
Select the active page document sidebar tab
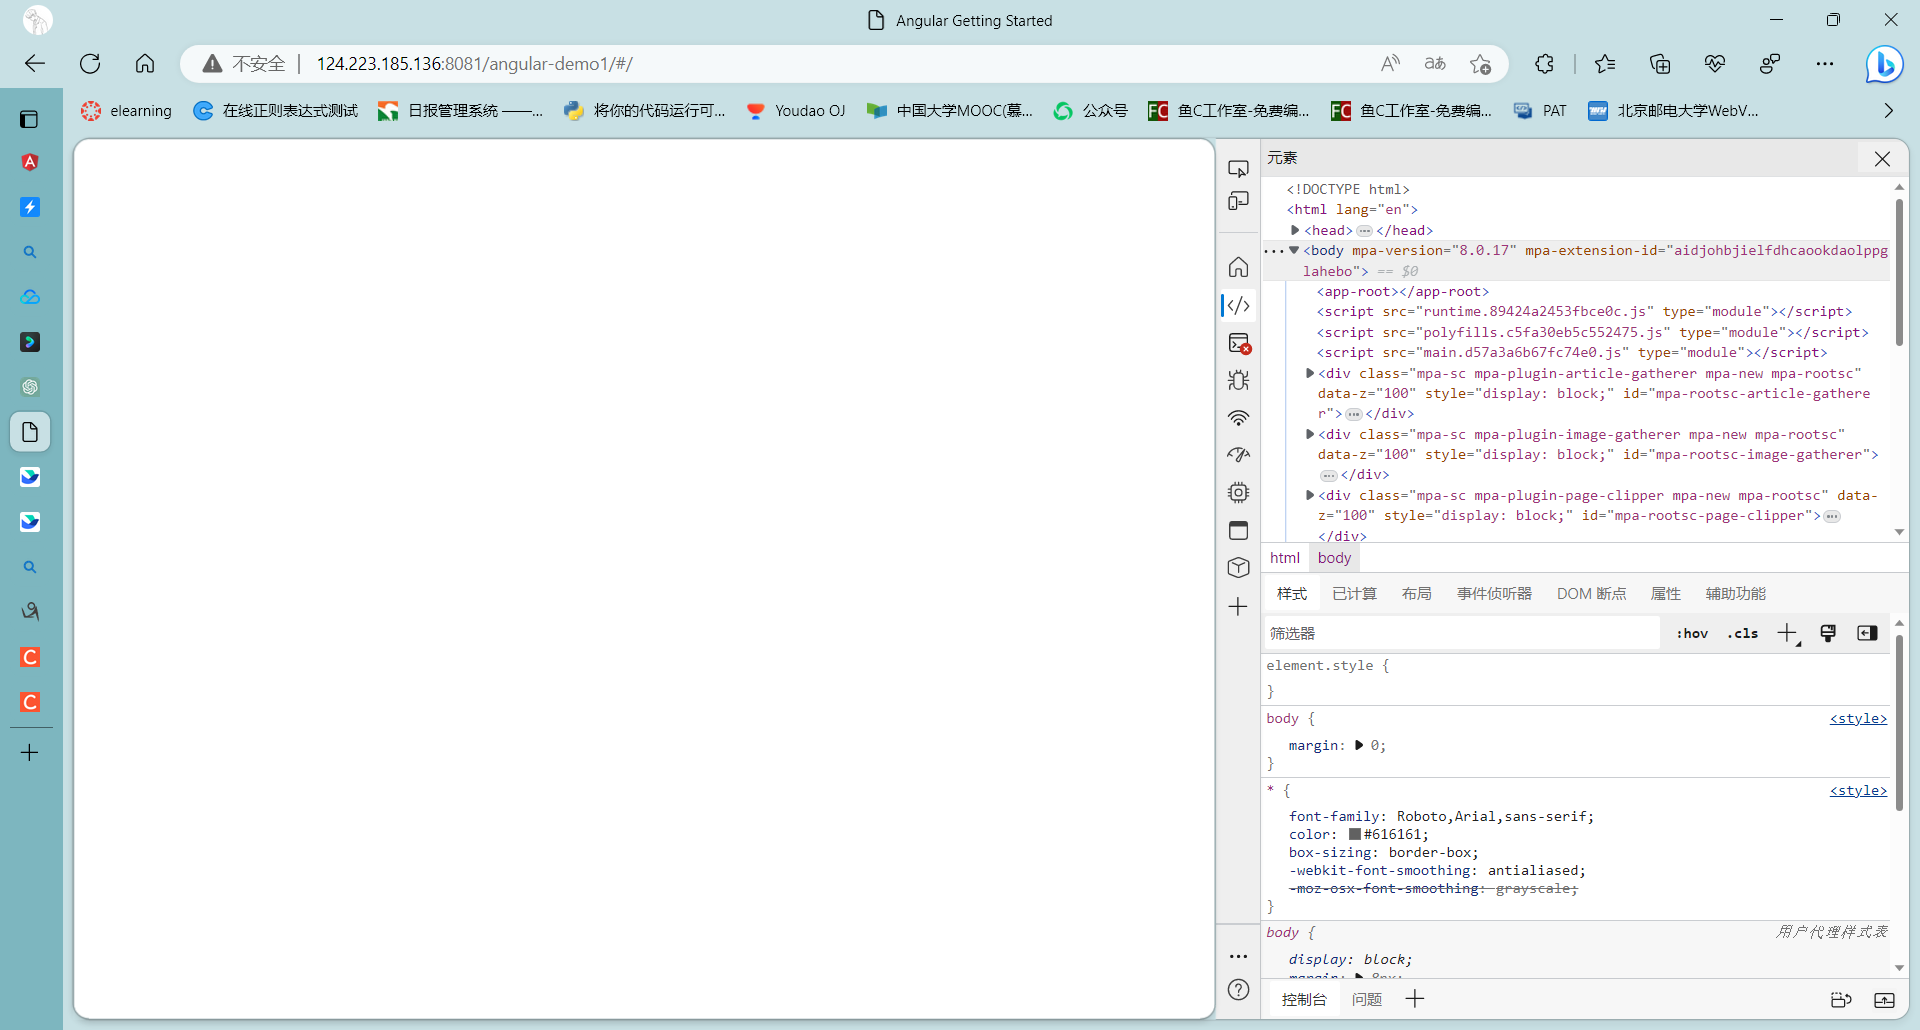click(x=30, y=432)
